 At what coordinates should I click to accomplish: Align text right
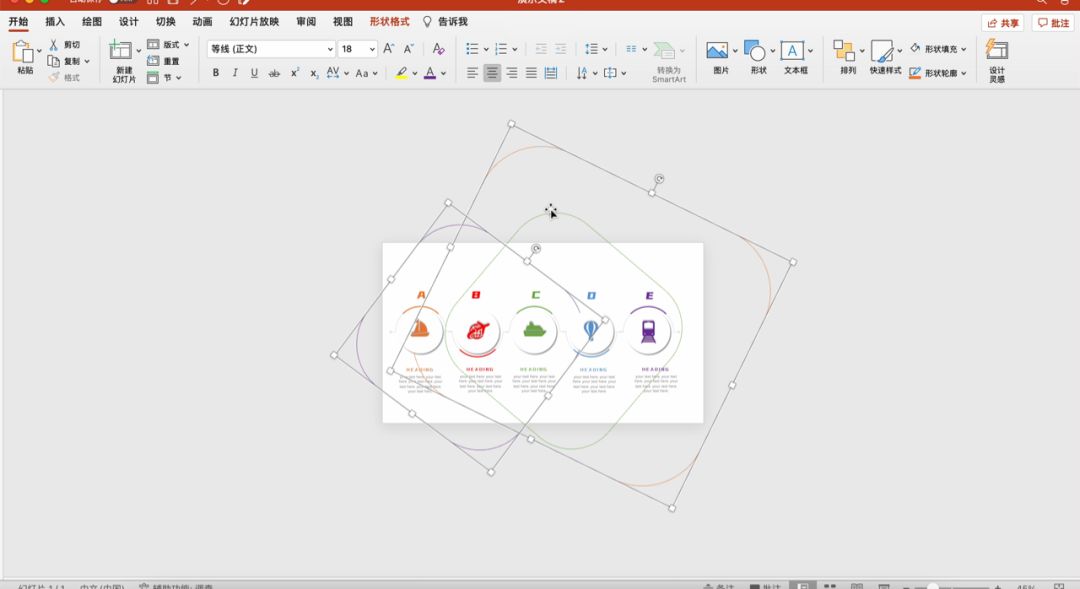(x=512, y=72)
